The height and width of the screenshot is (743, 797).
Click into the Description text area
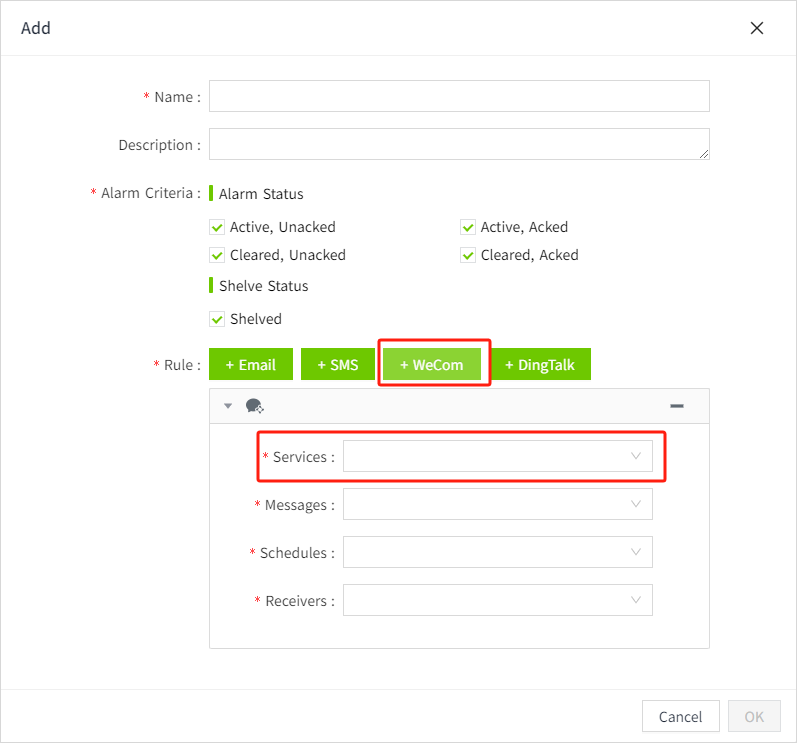[x=459, y=144]
